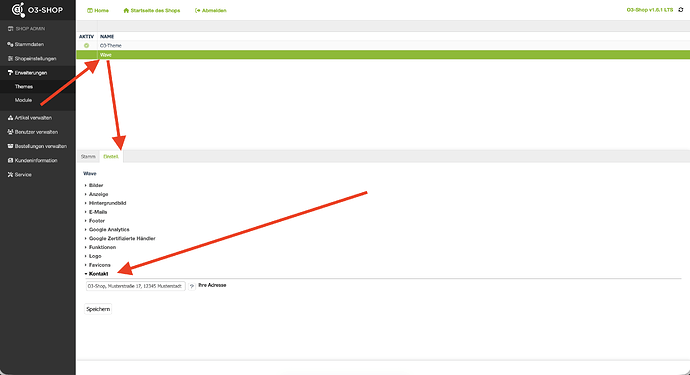Click the refresh icon beside version text
690x375 pixels.
[680, 10]
